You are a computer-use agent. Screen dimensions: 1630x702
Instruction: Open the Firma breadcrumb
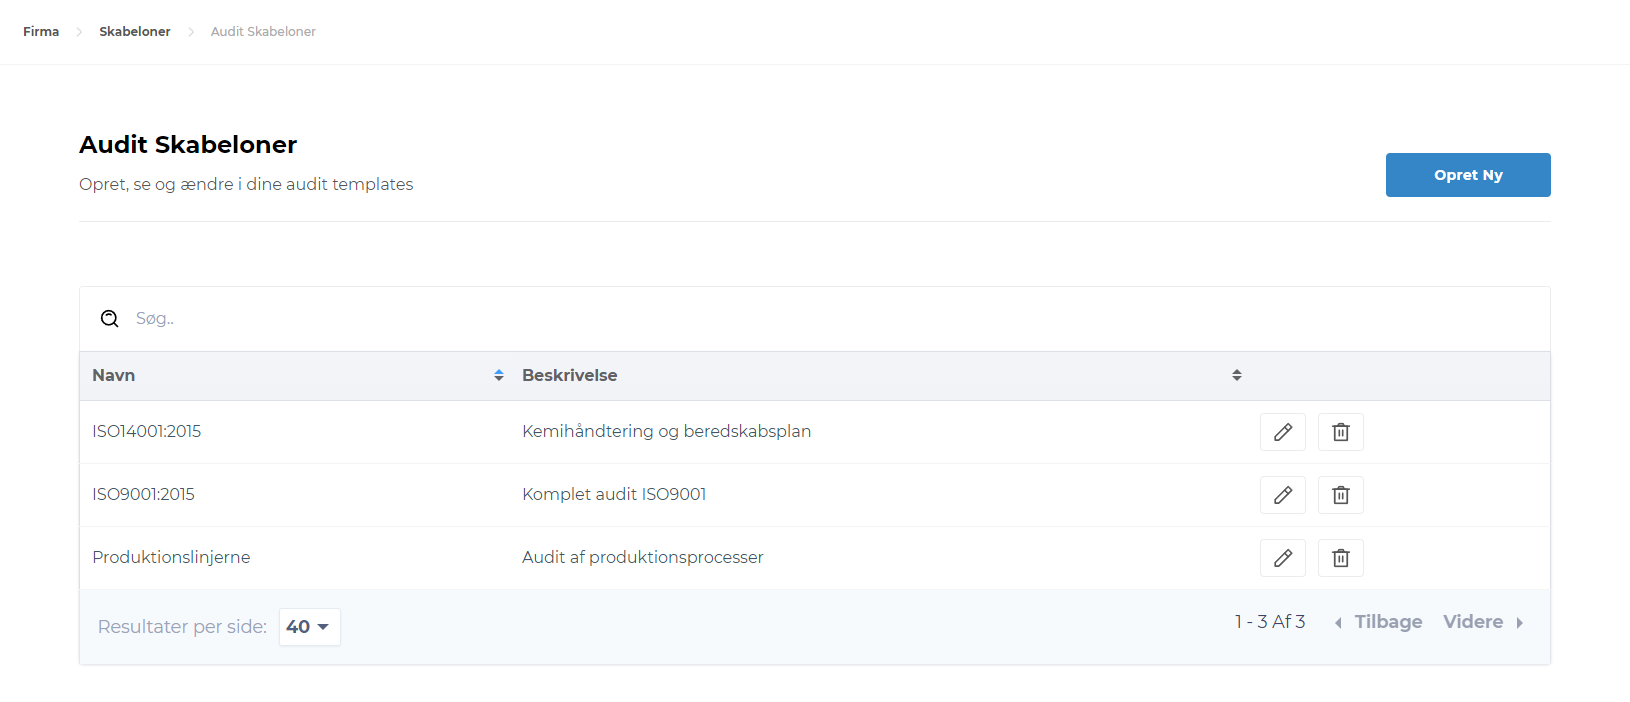tap(41, 32)
